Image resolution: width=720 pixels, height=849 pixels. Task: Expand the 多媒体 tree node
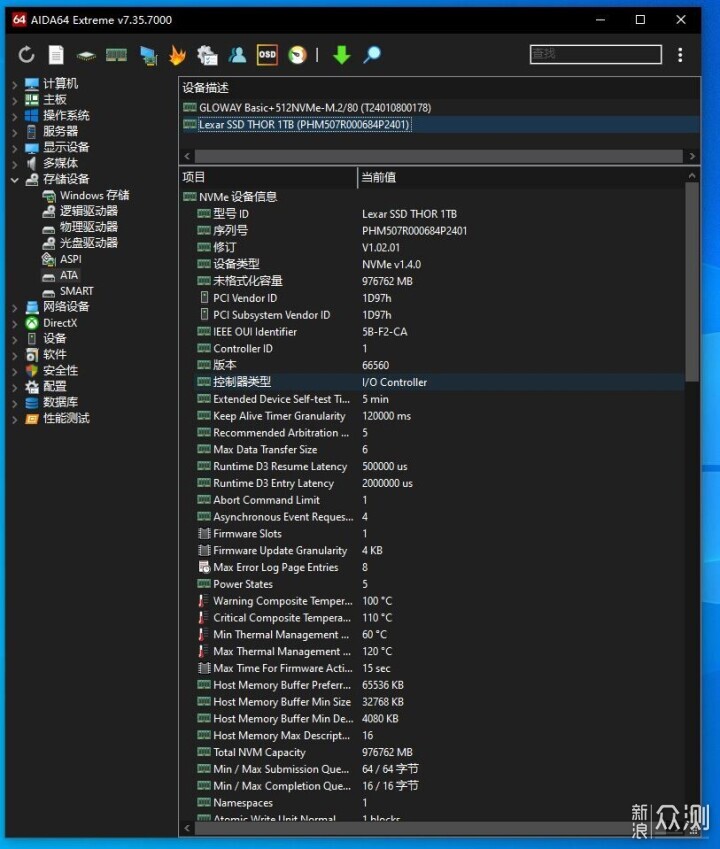tap(15, 164)
